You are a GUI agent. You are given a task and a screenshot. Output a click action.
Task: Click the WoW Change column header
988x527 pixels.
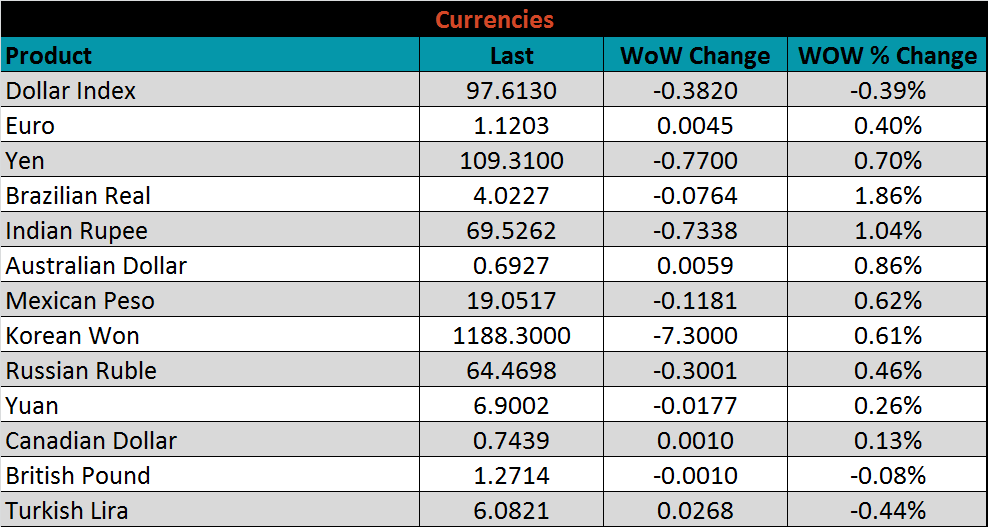click(x=695, y=55)
